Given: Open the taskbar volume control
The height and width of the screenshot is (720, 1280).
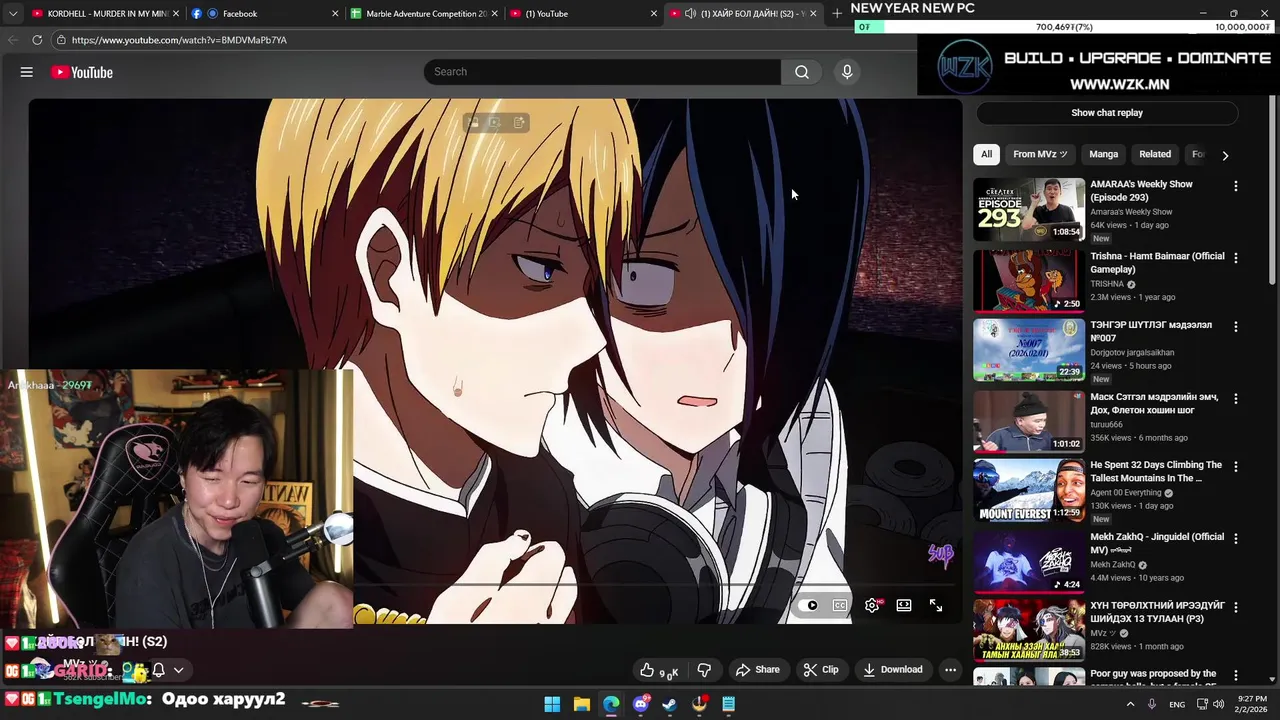Looking at the screenshot, I should coord(1218,704).
